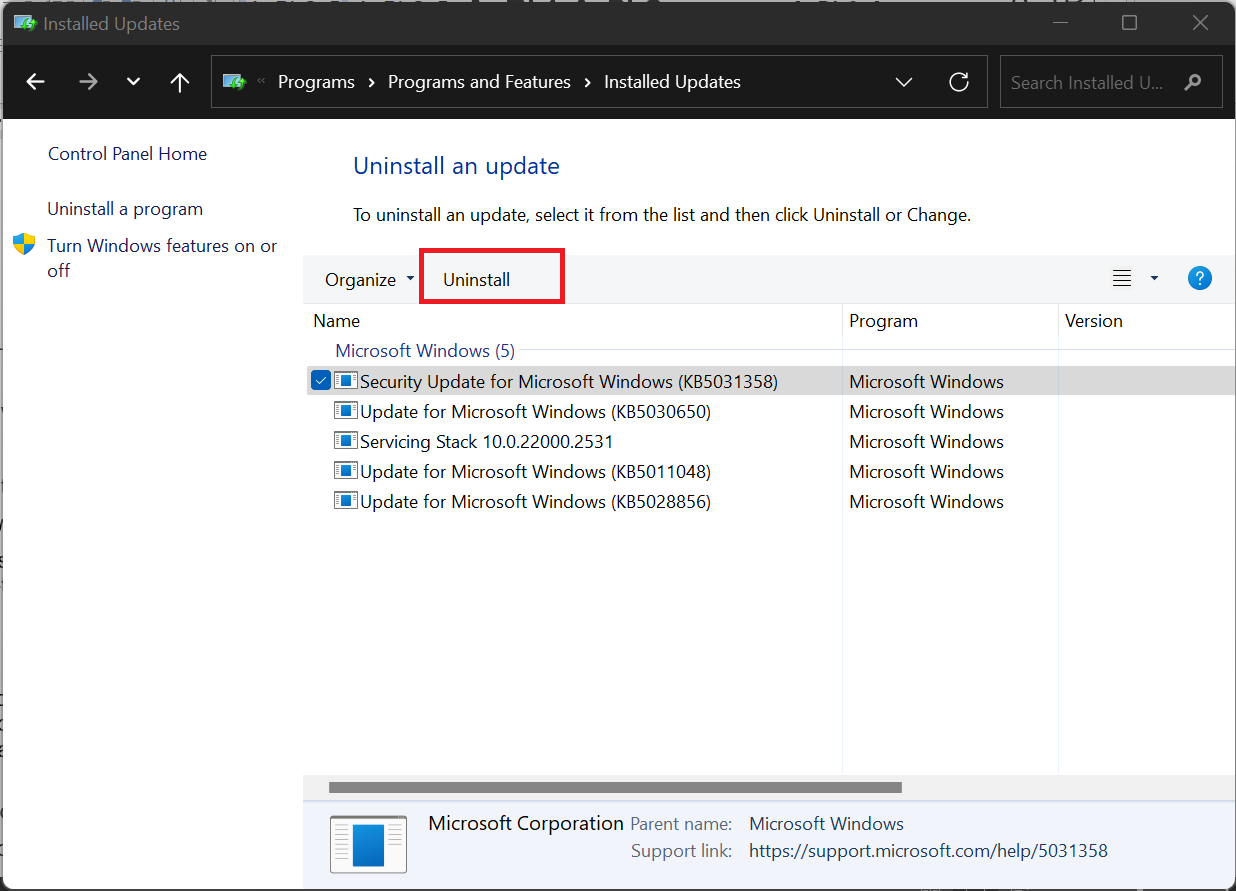Click the icon beside KB5011048 update

tap(346, 471)
